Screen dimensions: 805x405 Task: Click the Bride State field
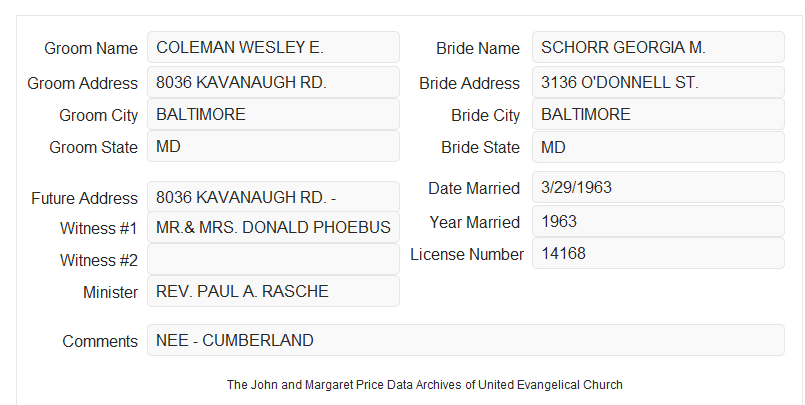(x=658, y=147)
